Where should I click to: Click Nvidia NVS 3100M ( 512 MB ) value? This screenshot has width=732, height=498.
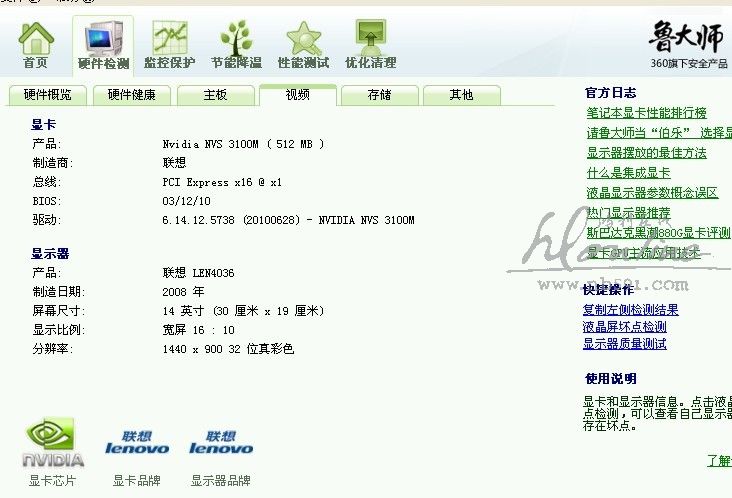243,144
